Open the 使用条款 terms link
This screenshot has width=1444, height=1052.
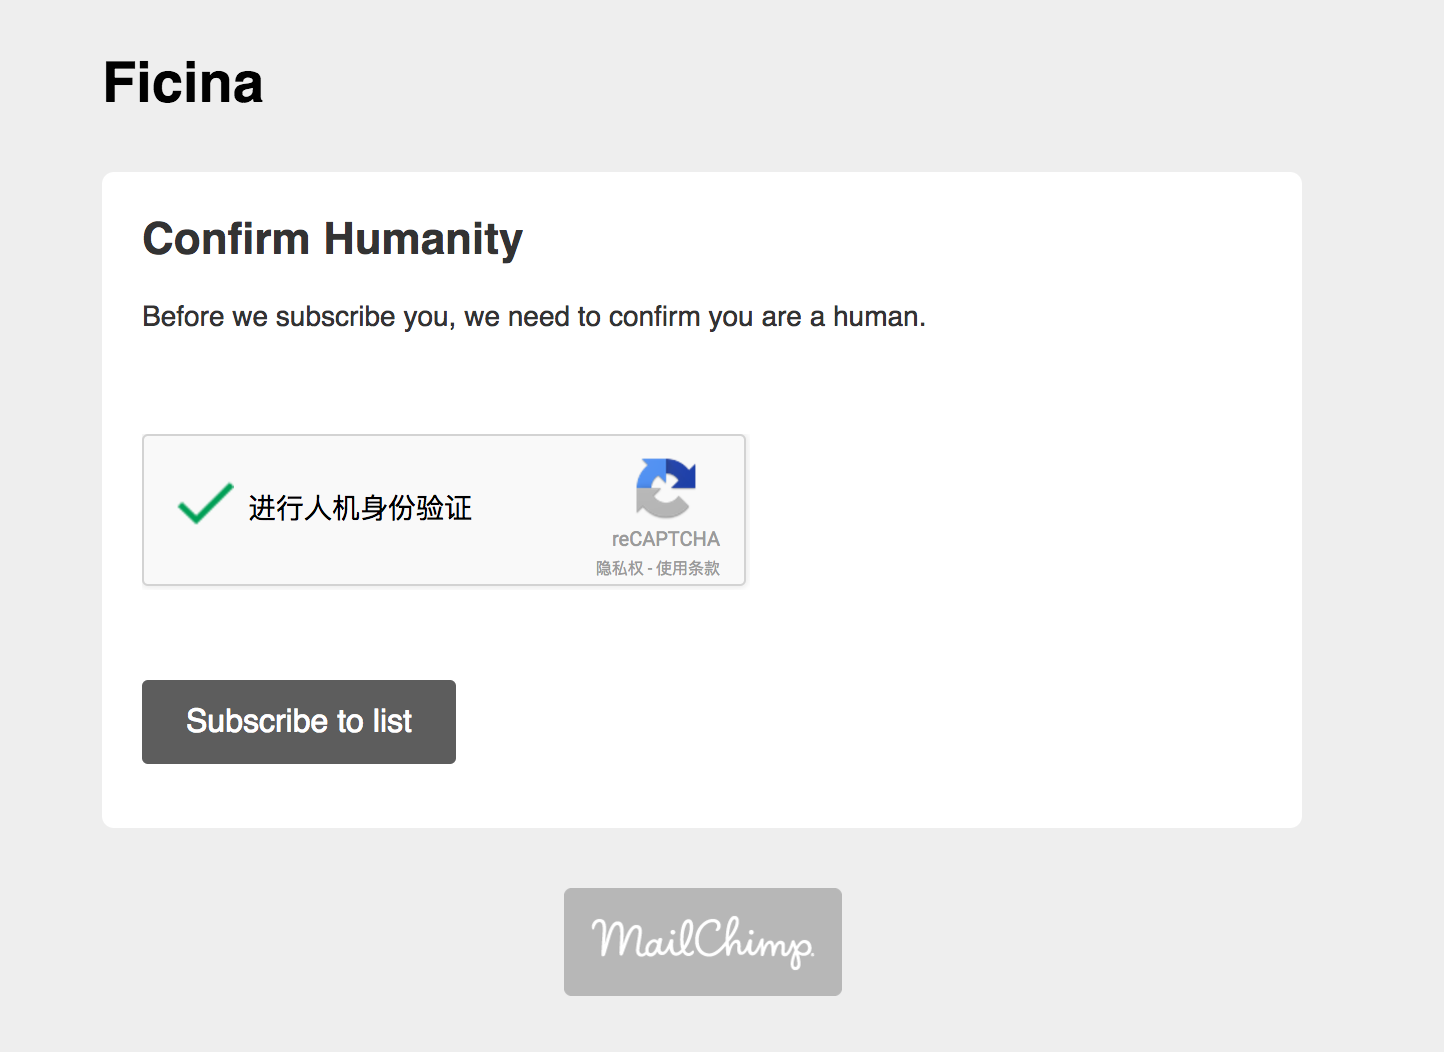688,568
